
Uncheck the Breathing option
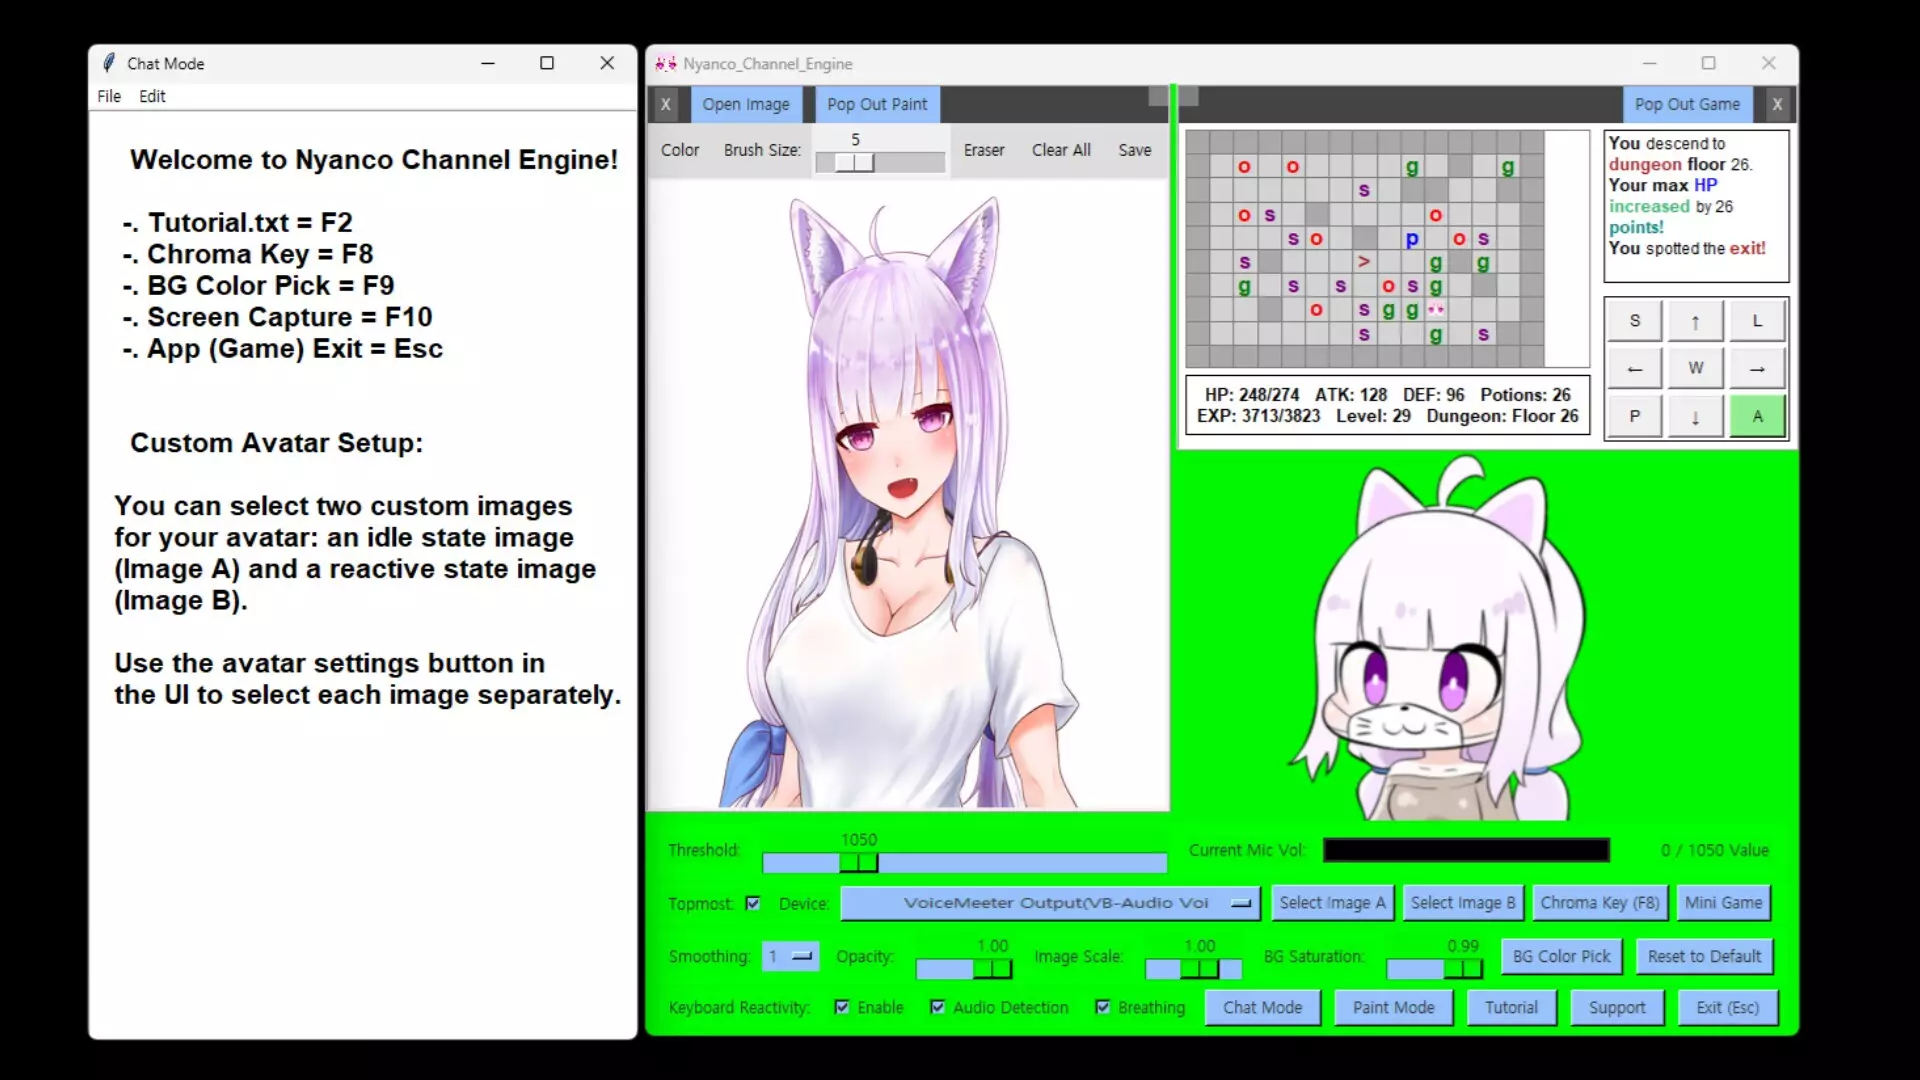[x=1104, y=1007]
